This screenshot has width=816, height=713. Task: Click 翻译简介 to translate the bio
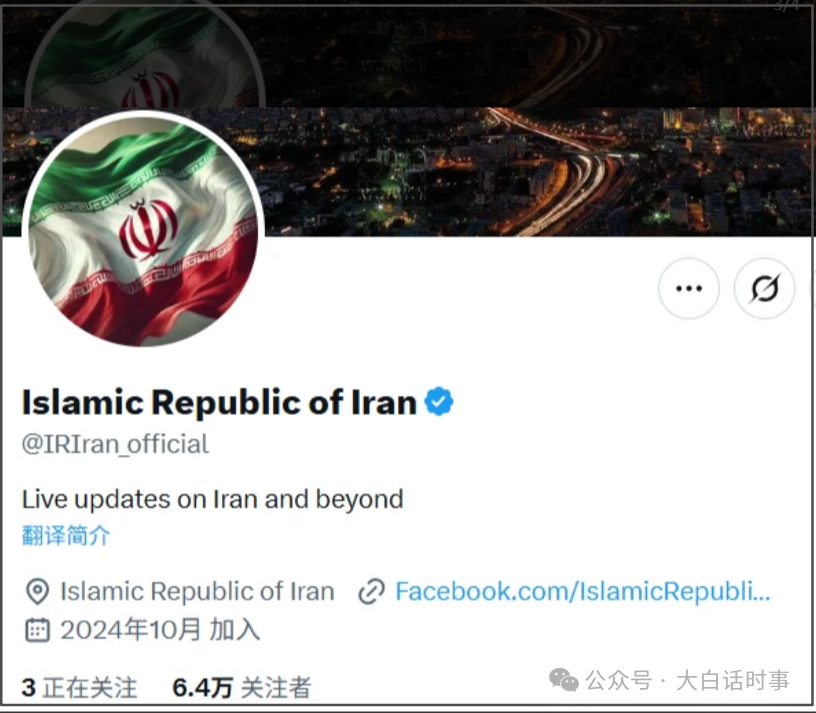point(66,535)
